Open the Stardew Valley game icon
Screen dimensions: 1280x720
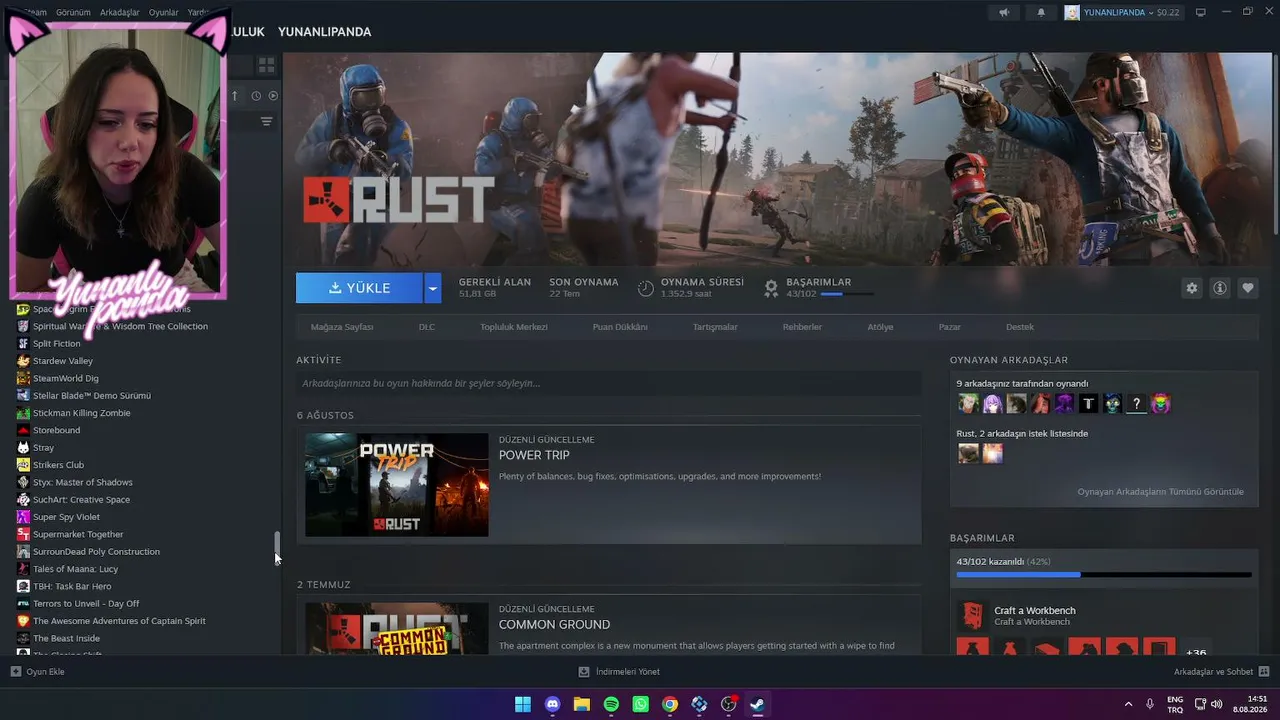23,361
